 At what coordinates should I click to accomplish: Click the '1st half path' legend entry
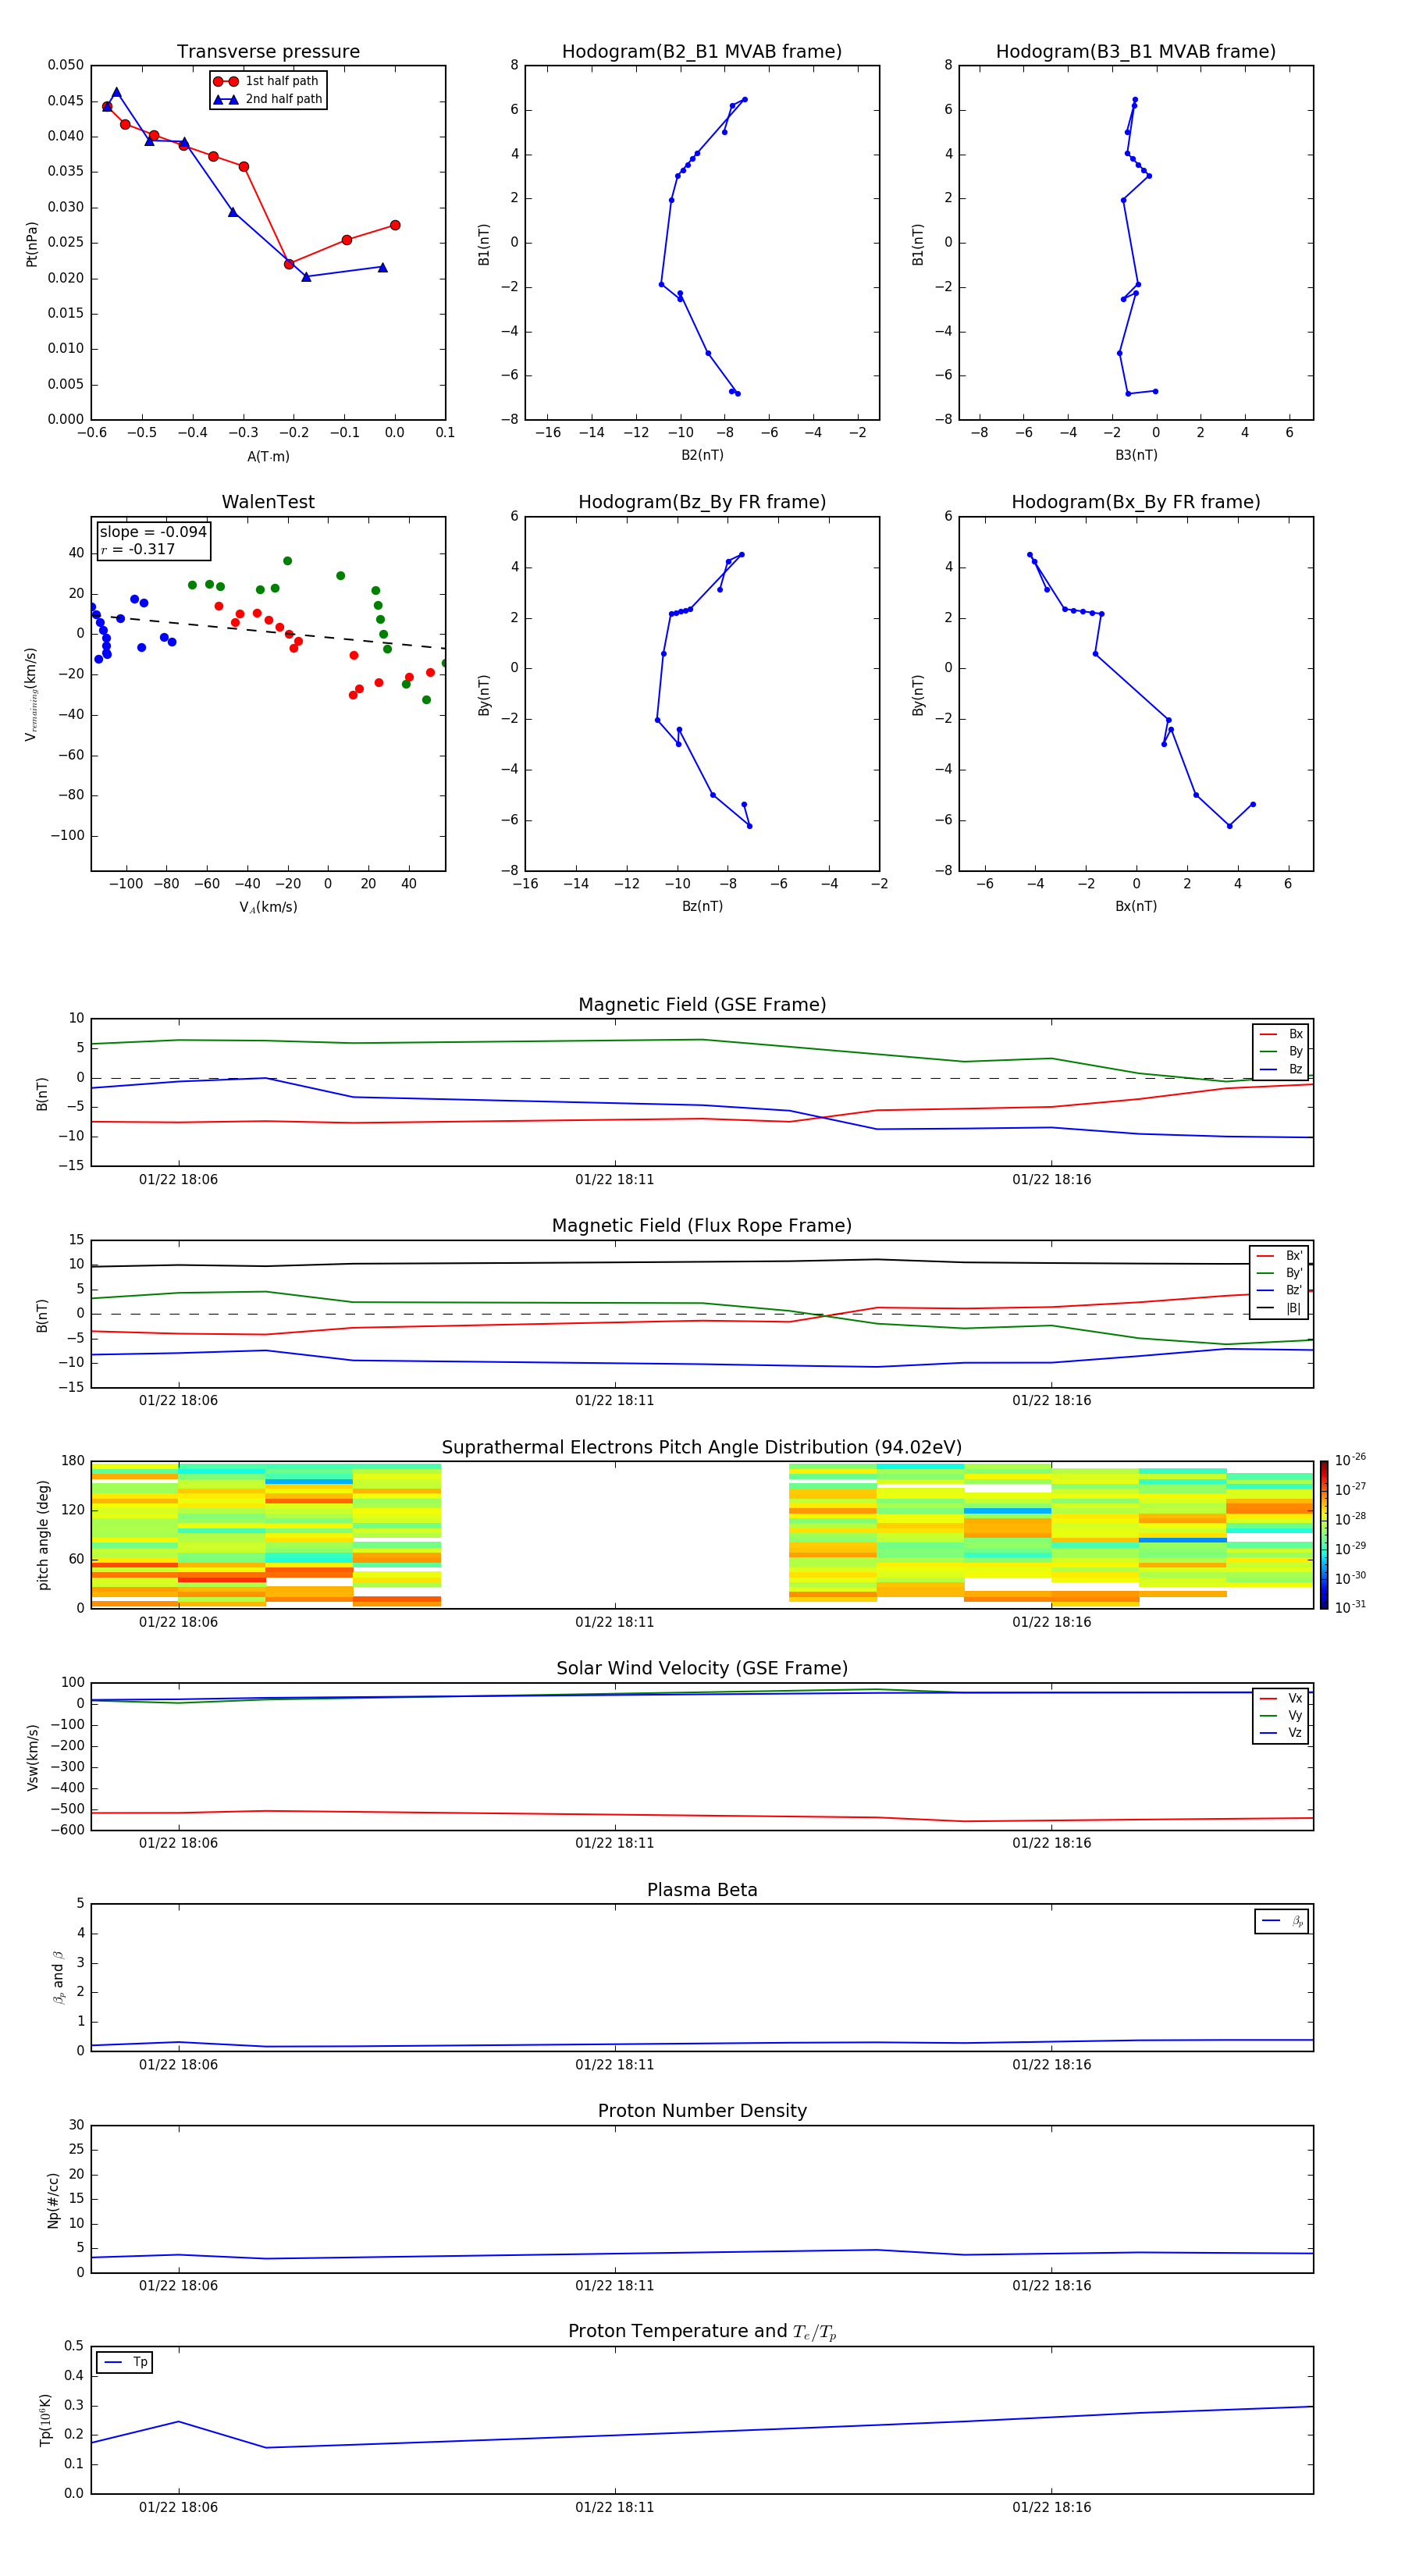(x=266, y=81)
